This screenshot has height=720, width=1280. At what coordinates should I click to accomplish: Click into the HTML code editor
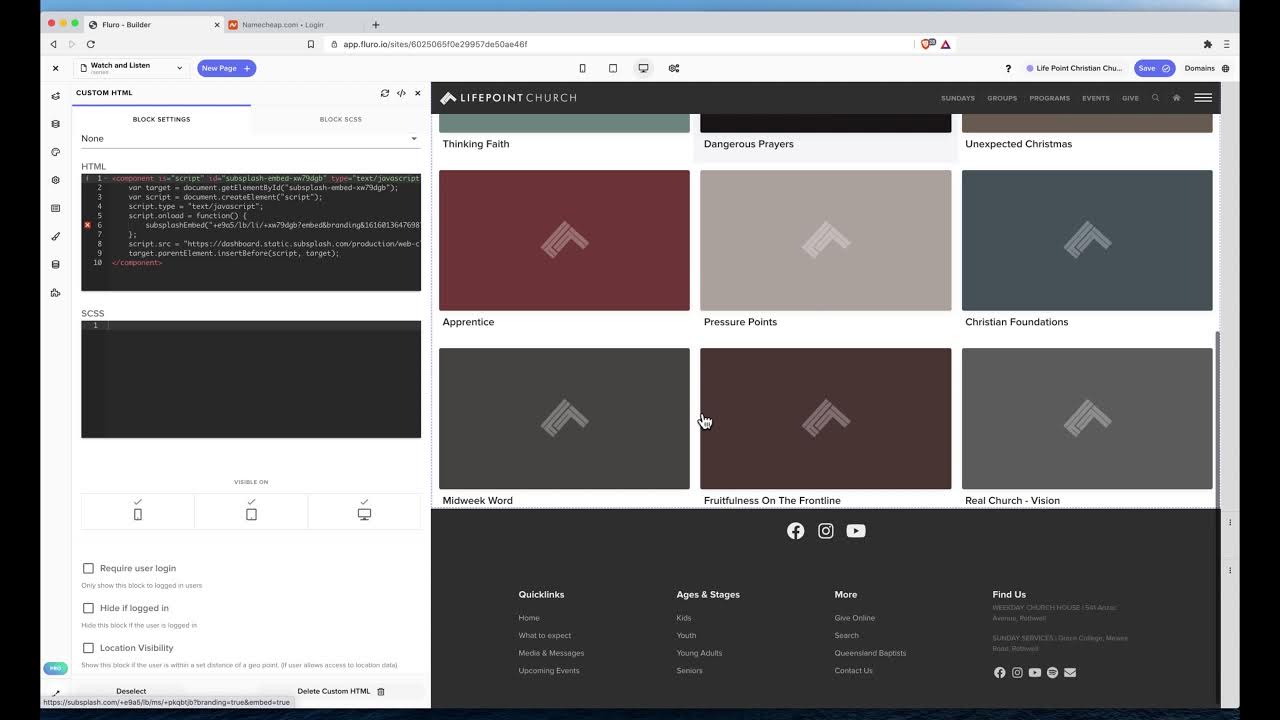tap(251, 232)
